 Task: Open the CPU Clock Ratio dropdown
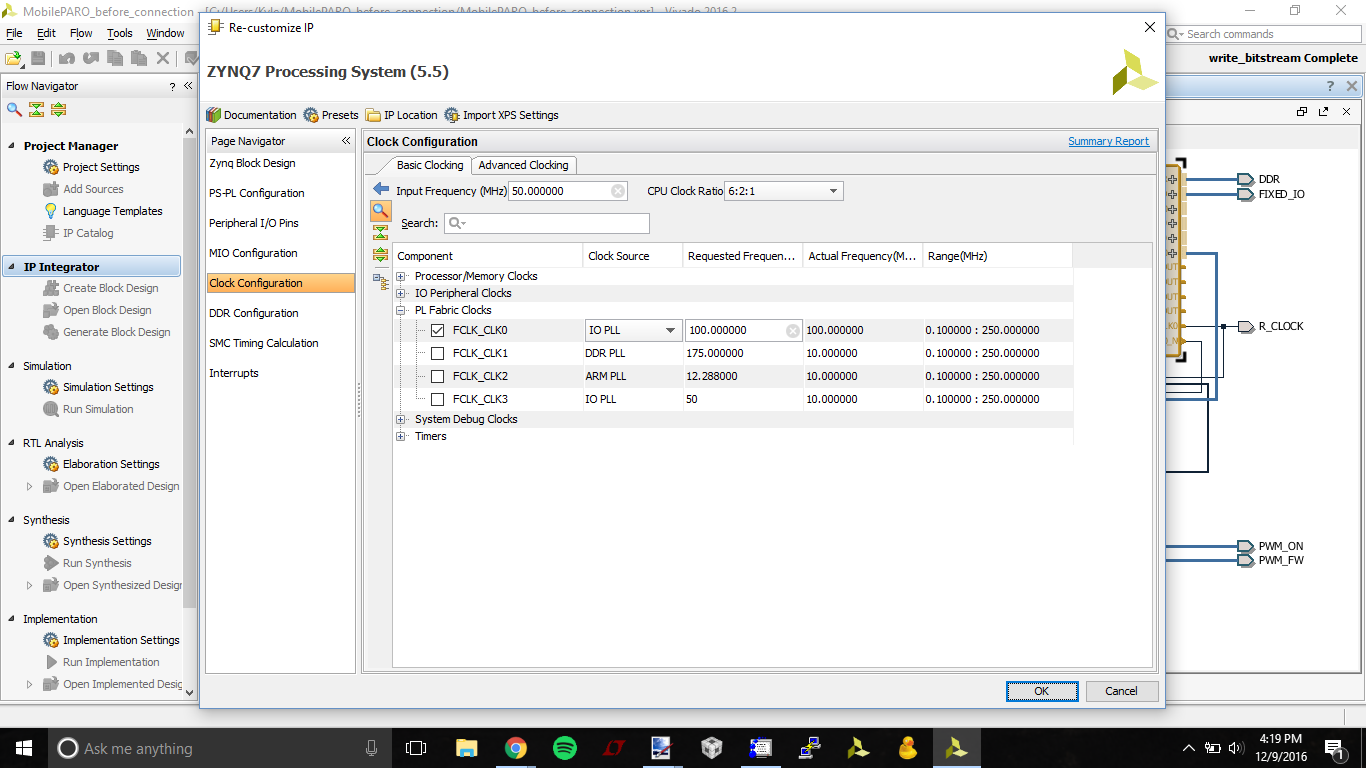coord(784,191)
